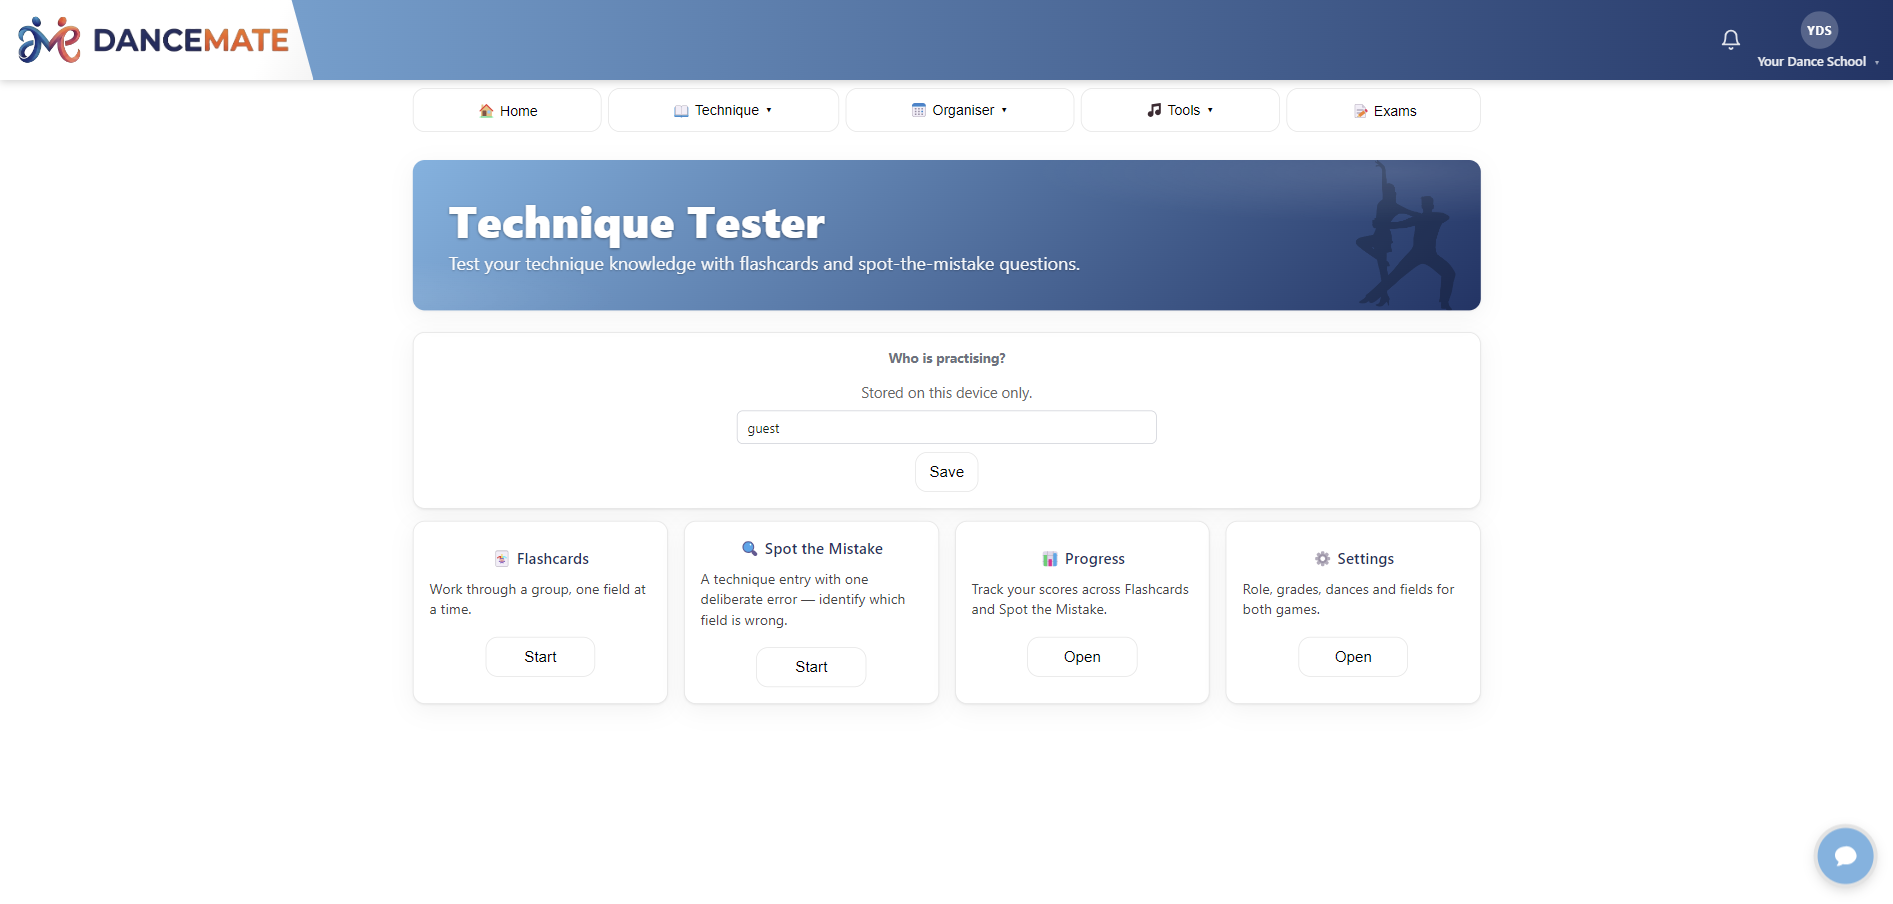Click the Technique Tester heading
Viewport: 1893px width, 904px height.
[637, 223]
